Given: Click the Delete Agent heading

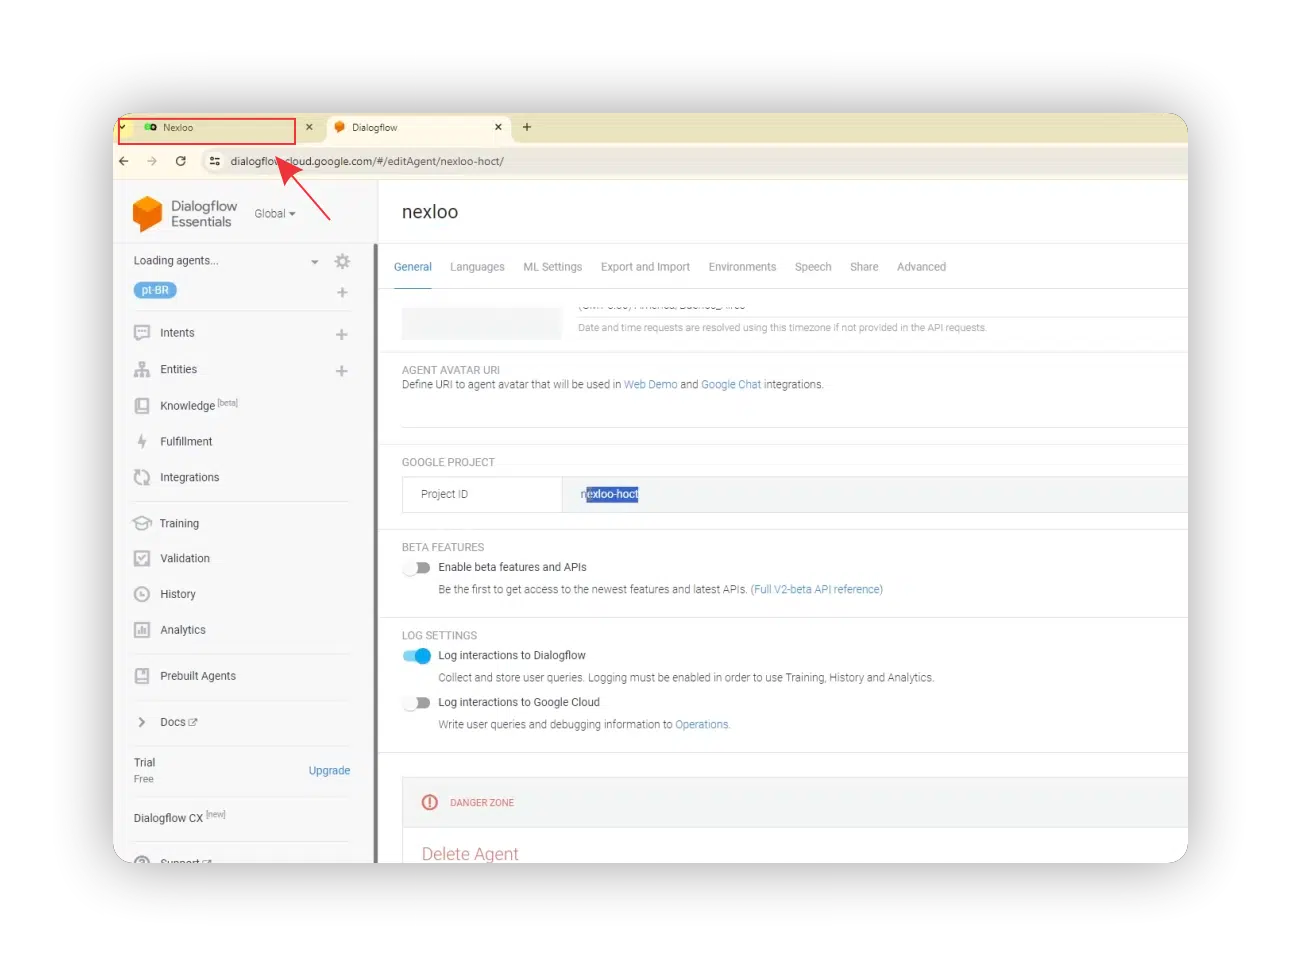Looking at the screenshot, I should [470, 854].
